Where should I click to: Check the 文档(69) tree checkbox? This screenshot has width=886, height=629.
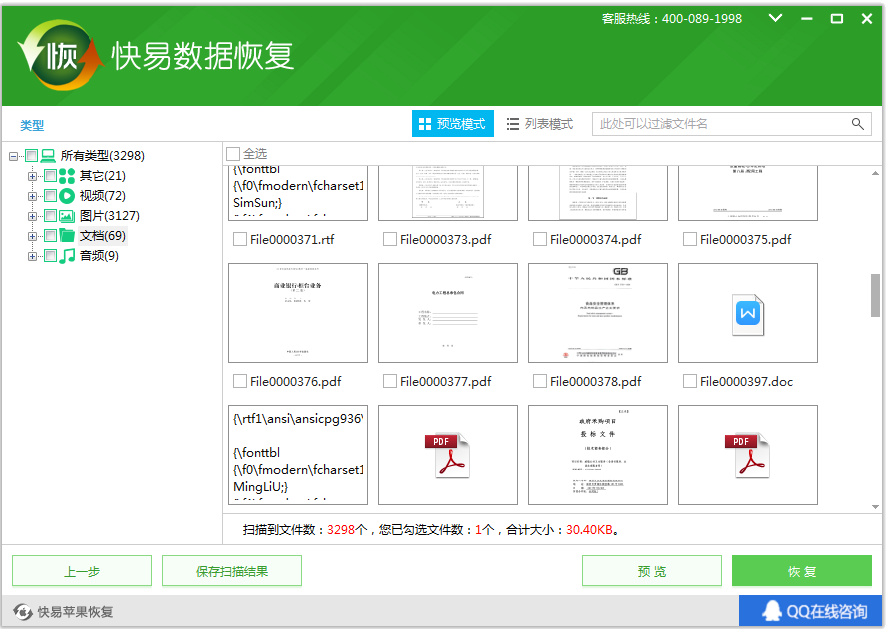(x=50, y=236)
